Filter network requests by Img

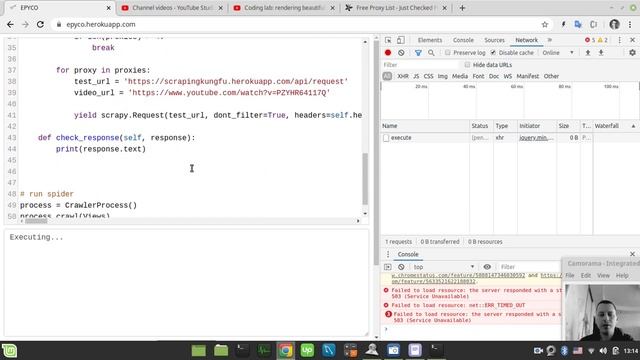tap(442, 76)
